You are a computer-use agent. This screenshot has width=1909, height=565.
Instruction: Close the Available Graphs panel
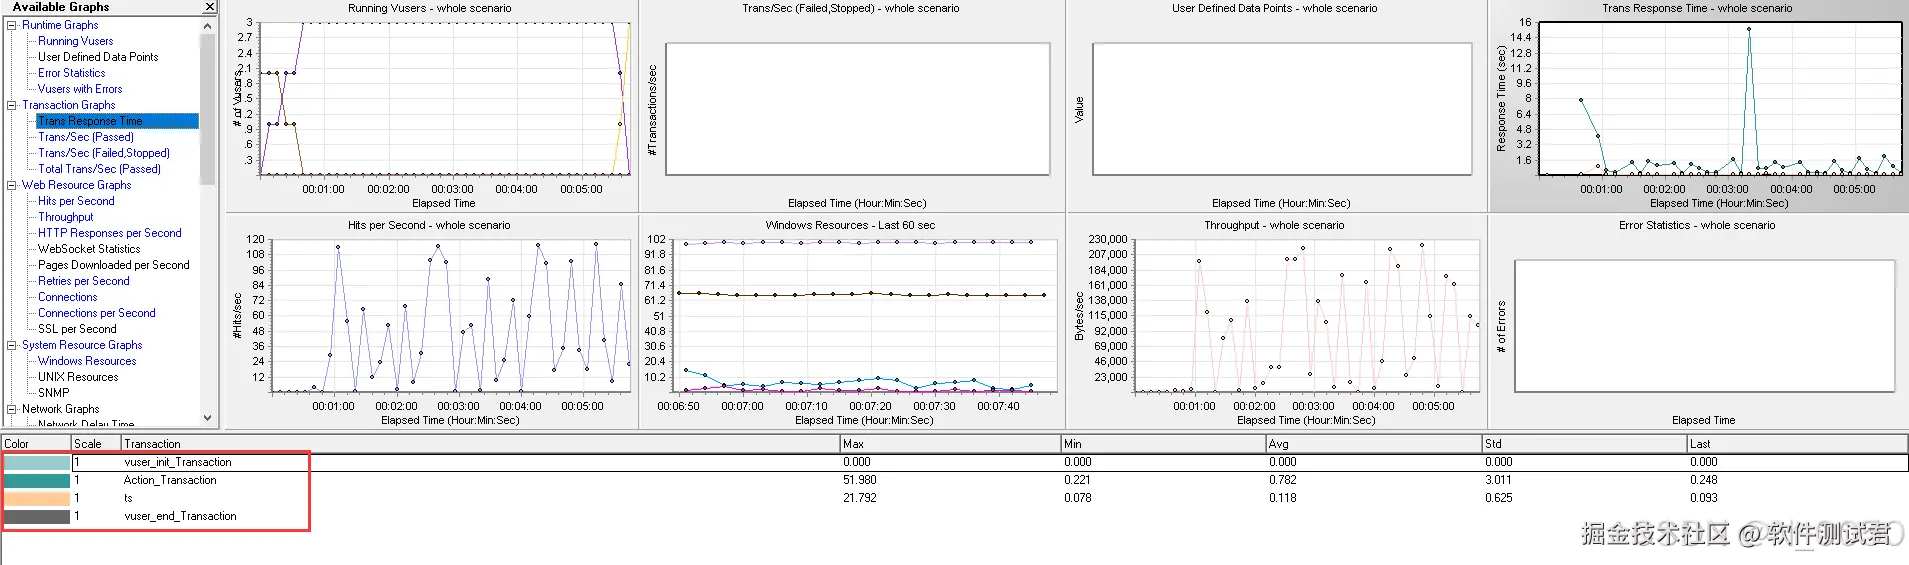click(x=210, y=7)
